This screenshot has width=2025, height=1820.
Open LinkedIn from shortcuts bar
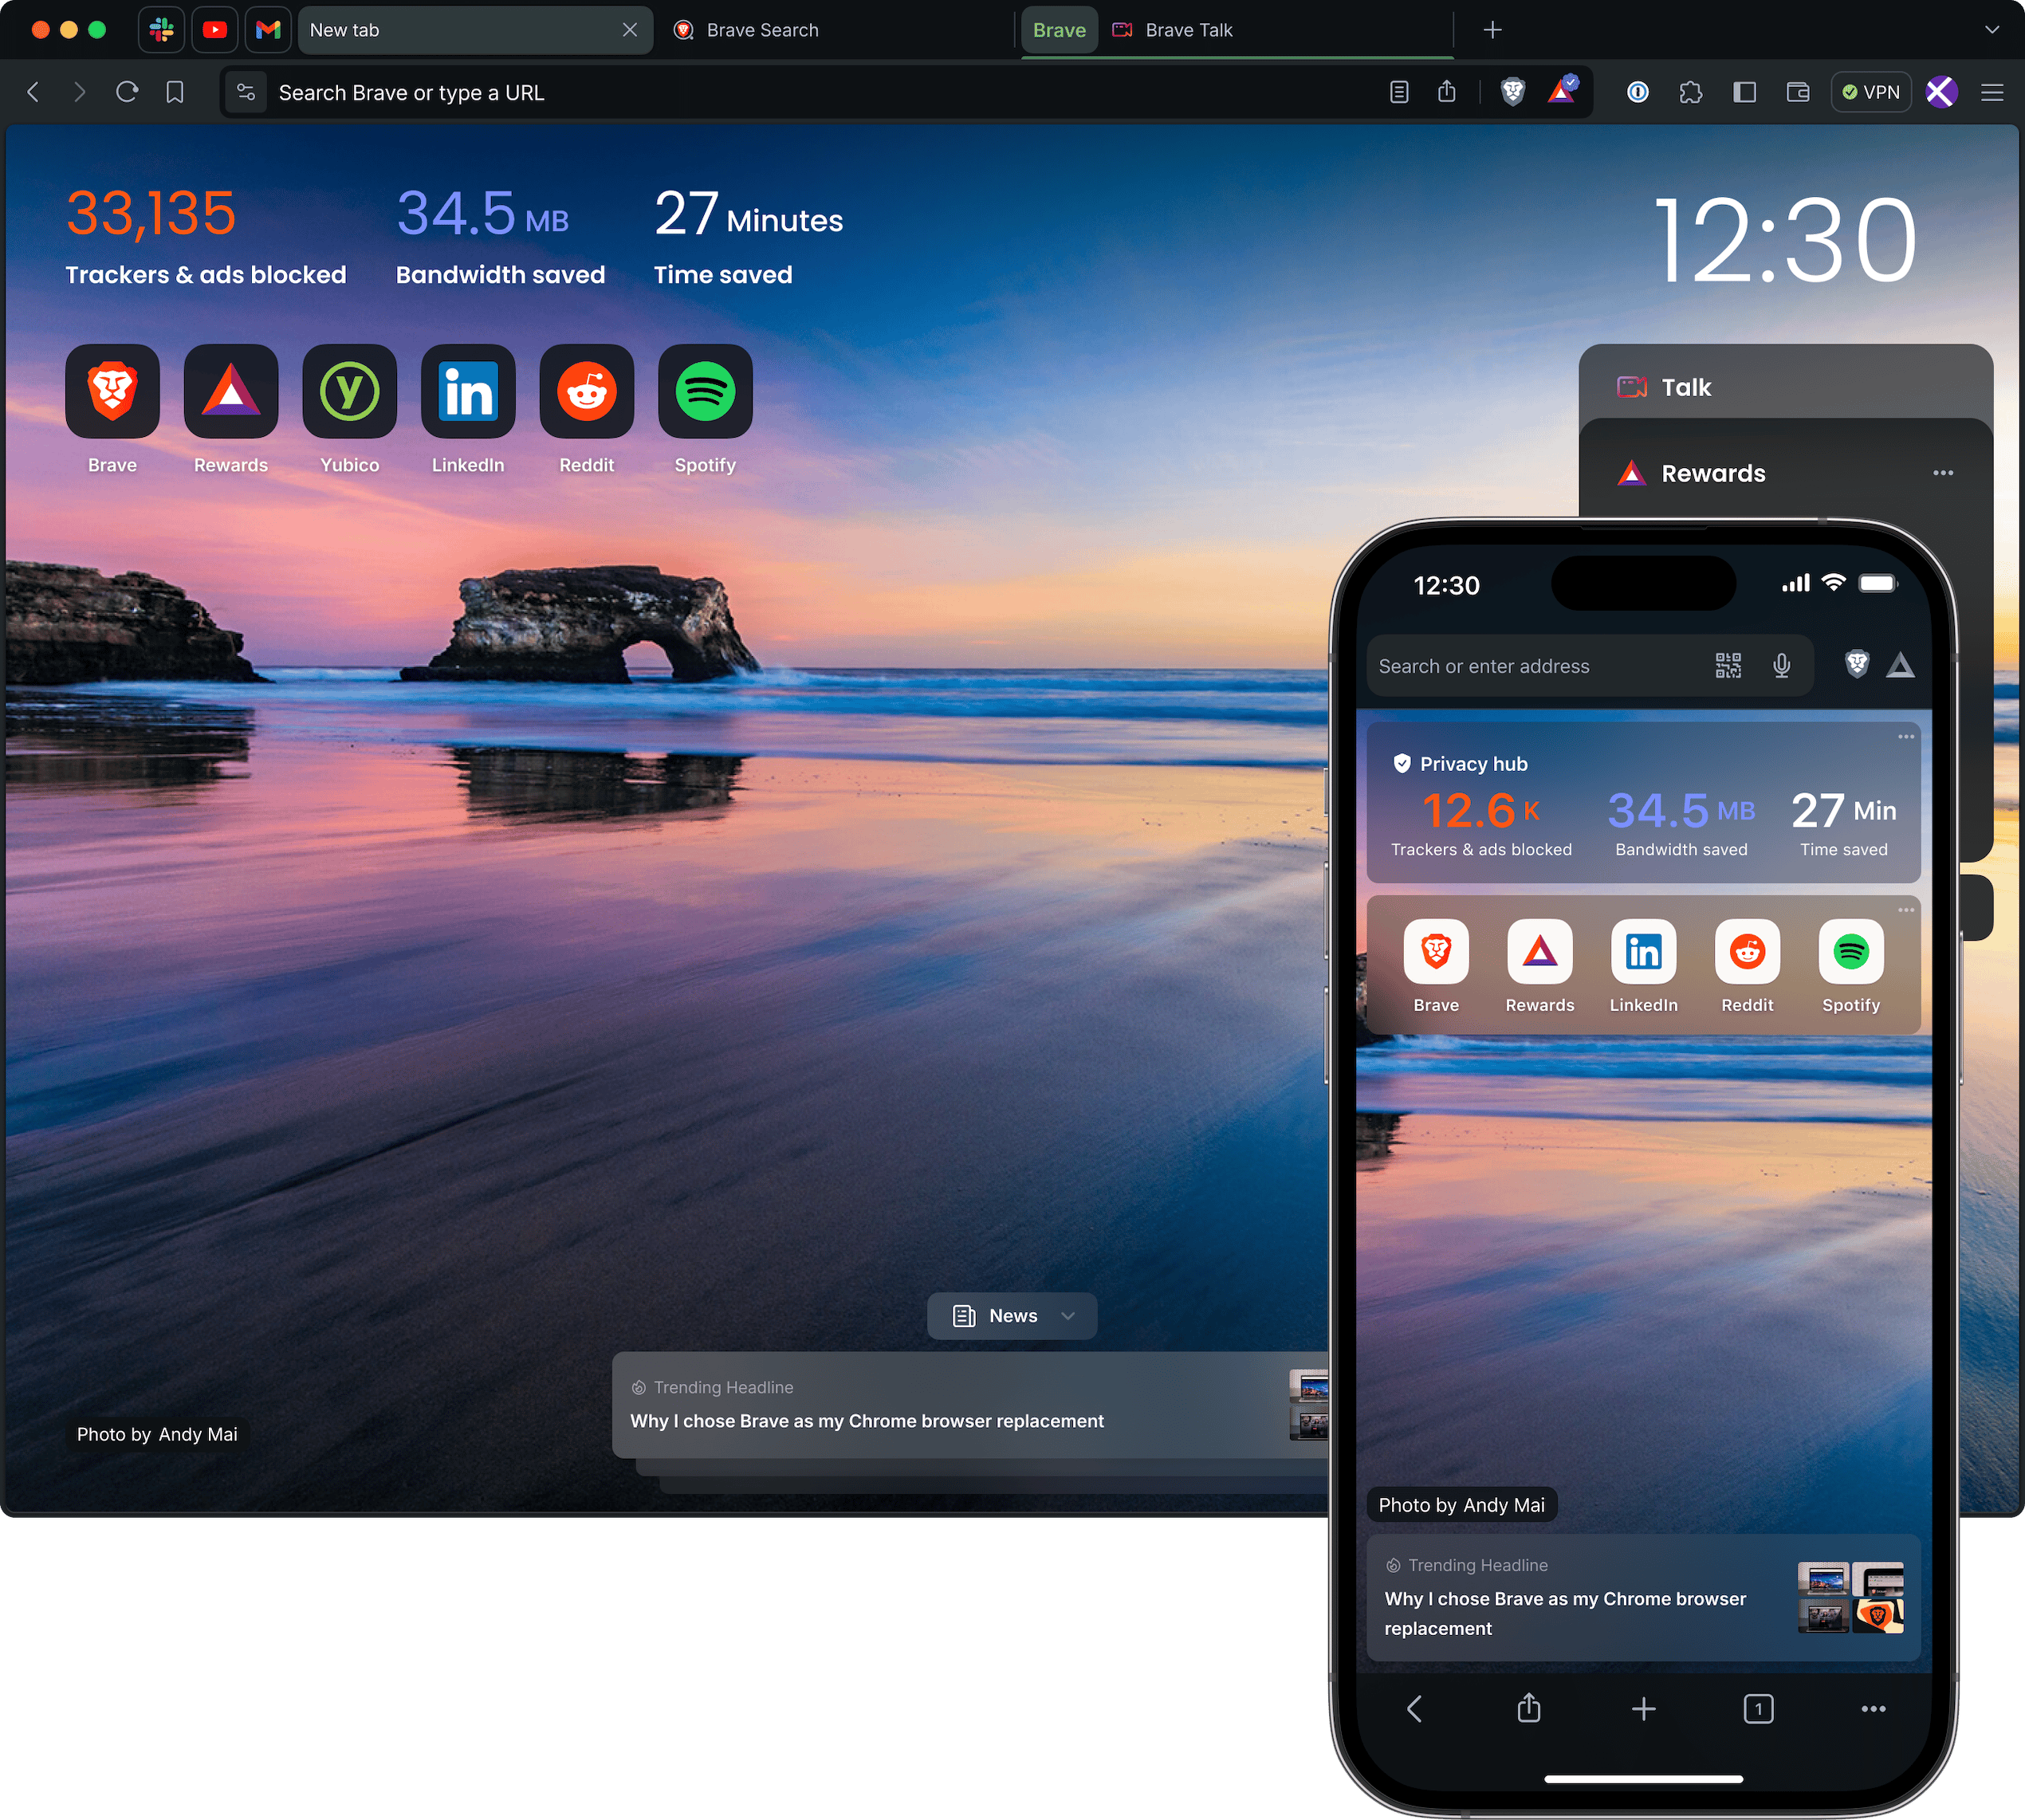[467, 390]
